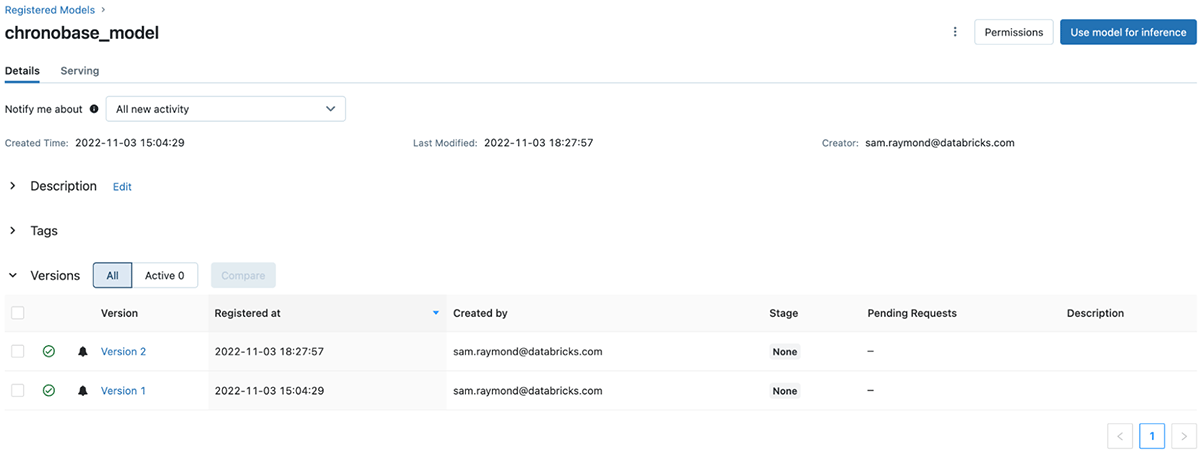Open the All new activity dropdown
Screen dimensions: 1200x474
coord(225,109)
